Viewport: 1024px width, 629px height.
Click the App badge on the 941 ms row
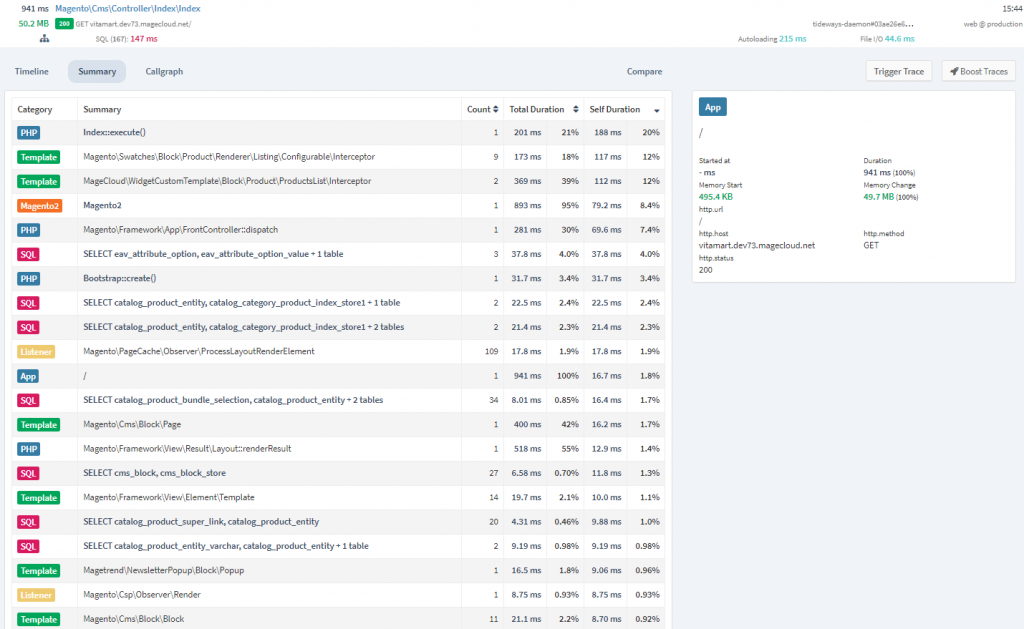[x=28, y=376]
